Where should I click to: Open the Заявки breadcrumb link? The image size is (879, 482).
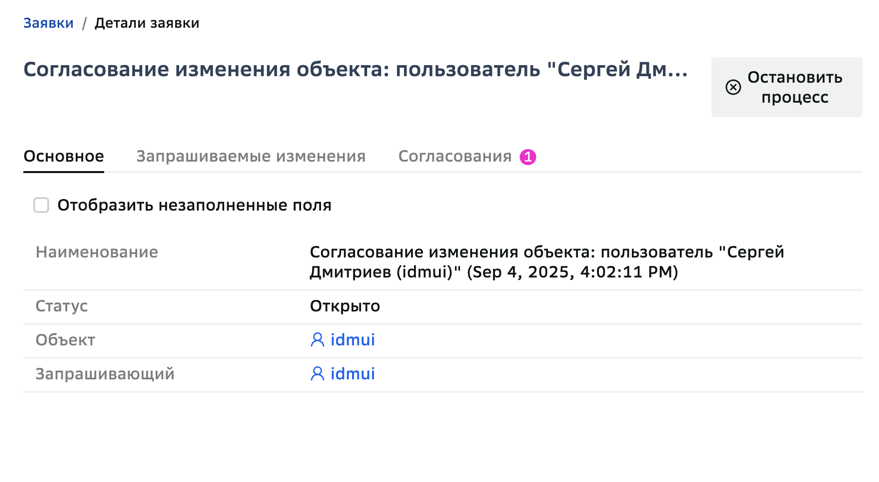pyautogui.click(x=48, y=23)
